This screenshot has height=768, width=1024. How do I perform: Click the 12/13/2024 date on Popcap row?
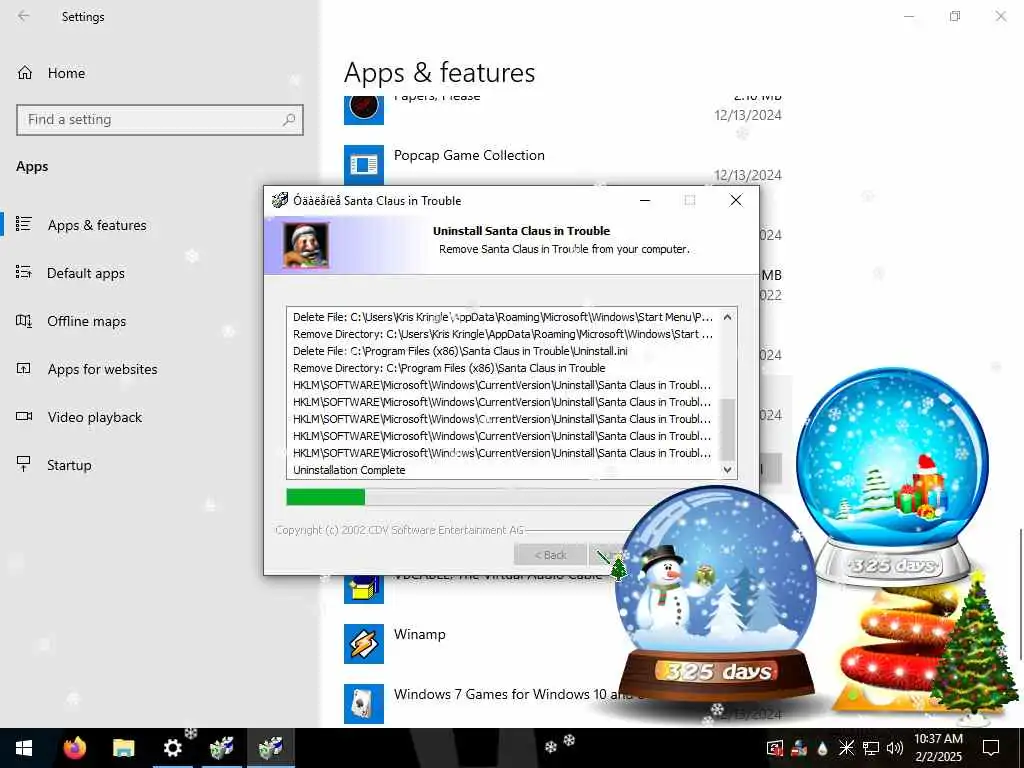(x=747, y=175)
